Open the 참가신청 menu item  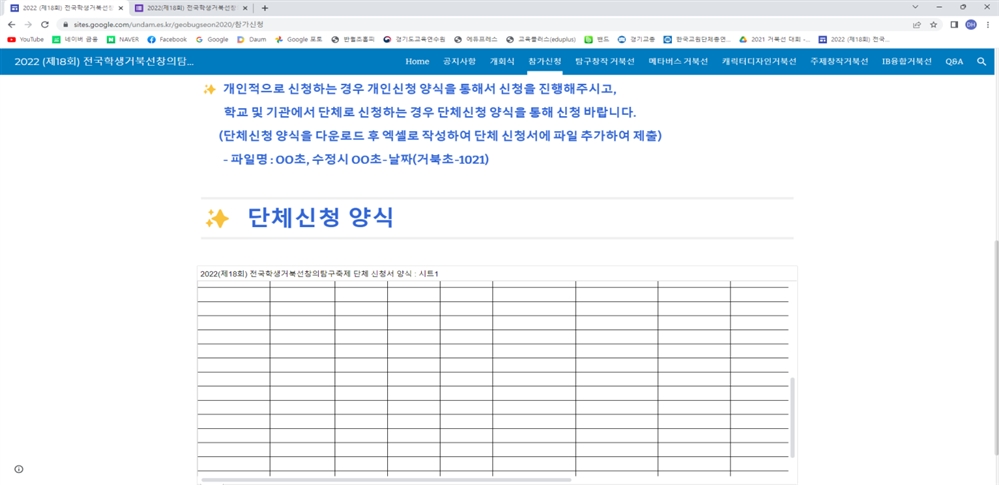click(x=545, y=61)
